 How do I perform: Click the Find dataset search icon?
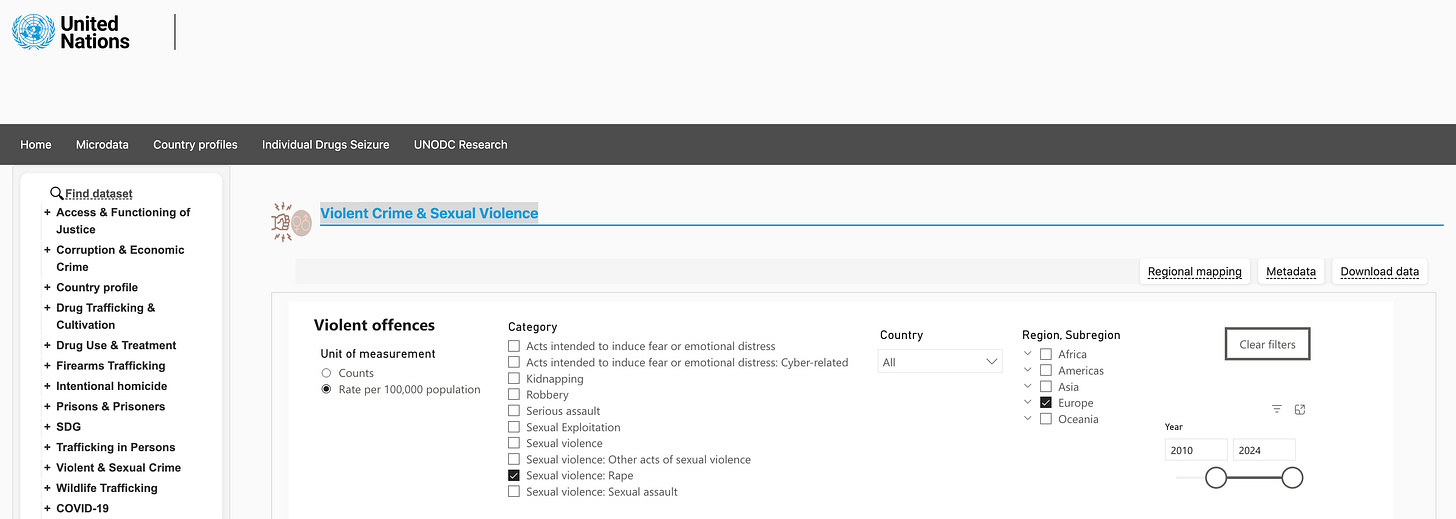click(x=57, y=193)
